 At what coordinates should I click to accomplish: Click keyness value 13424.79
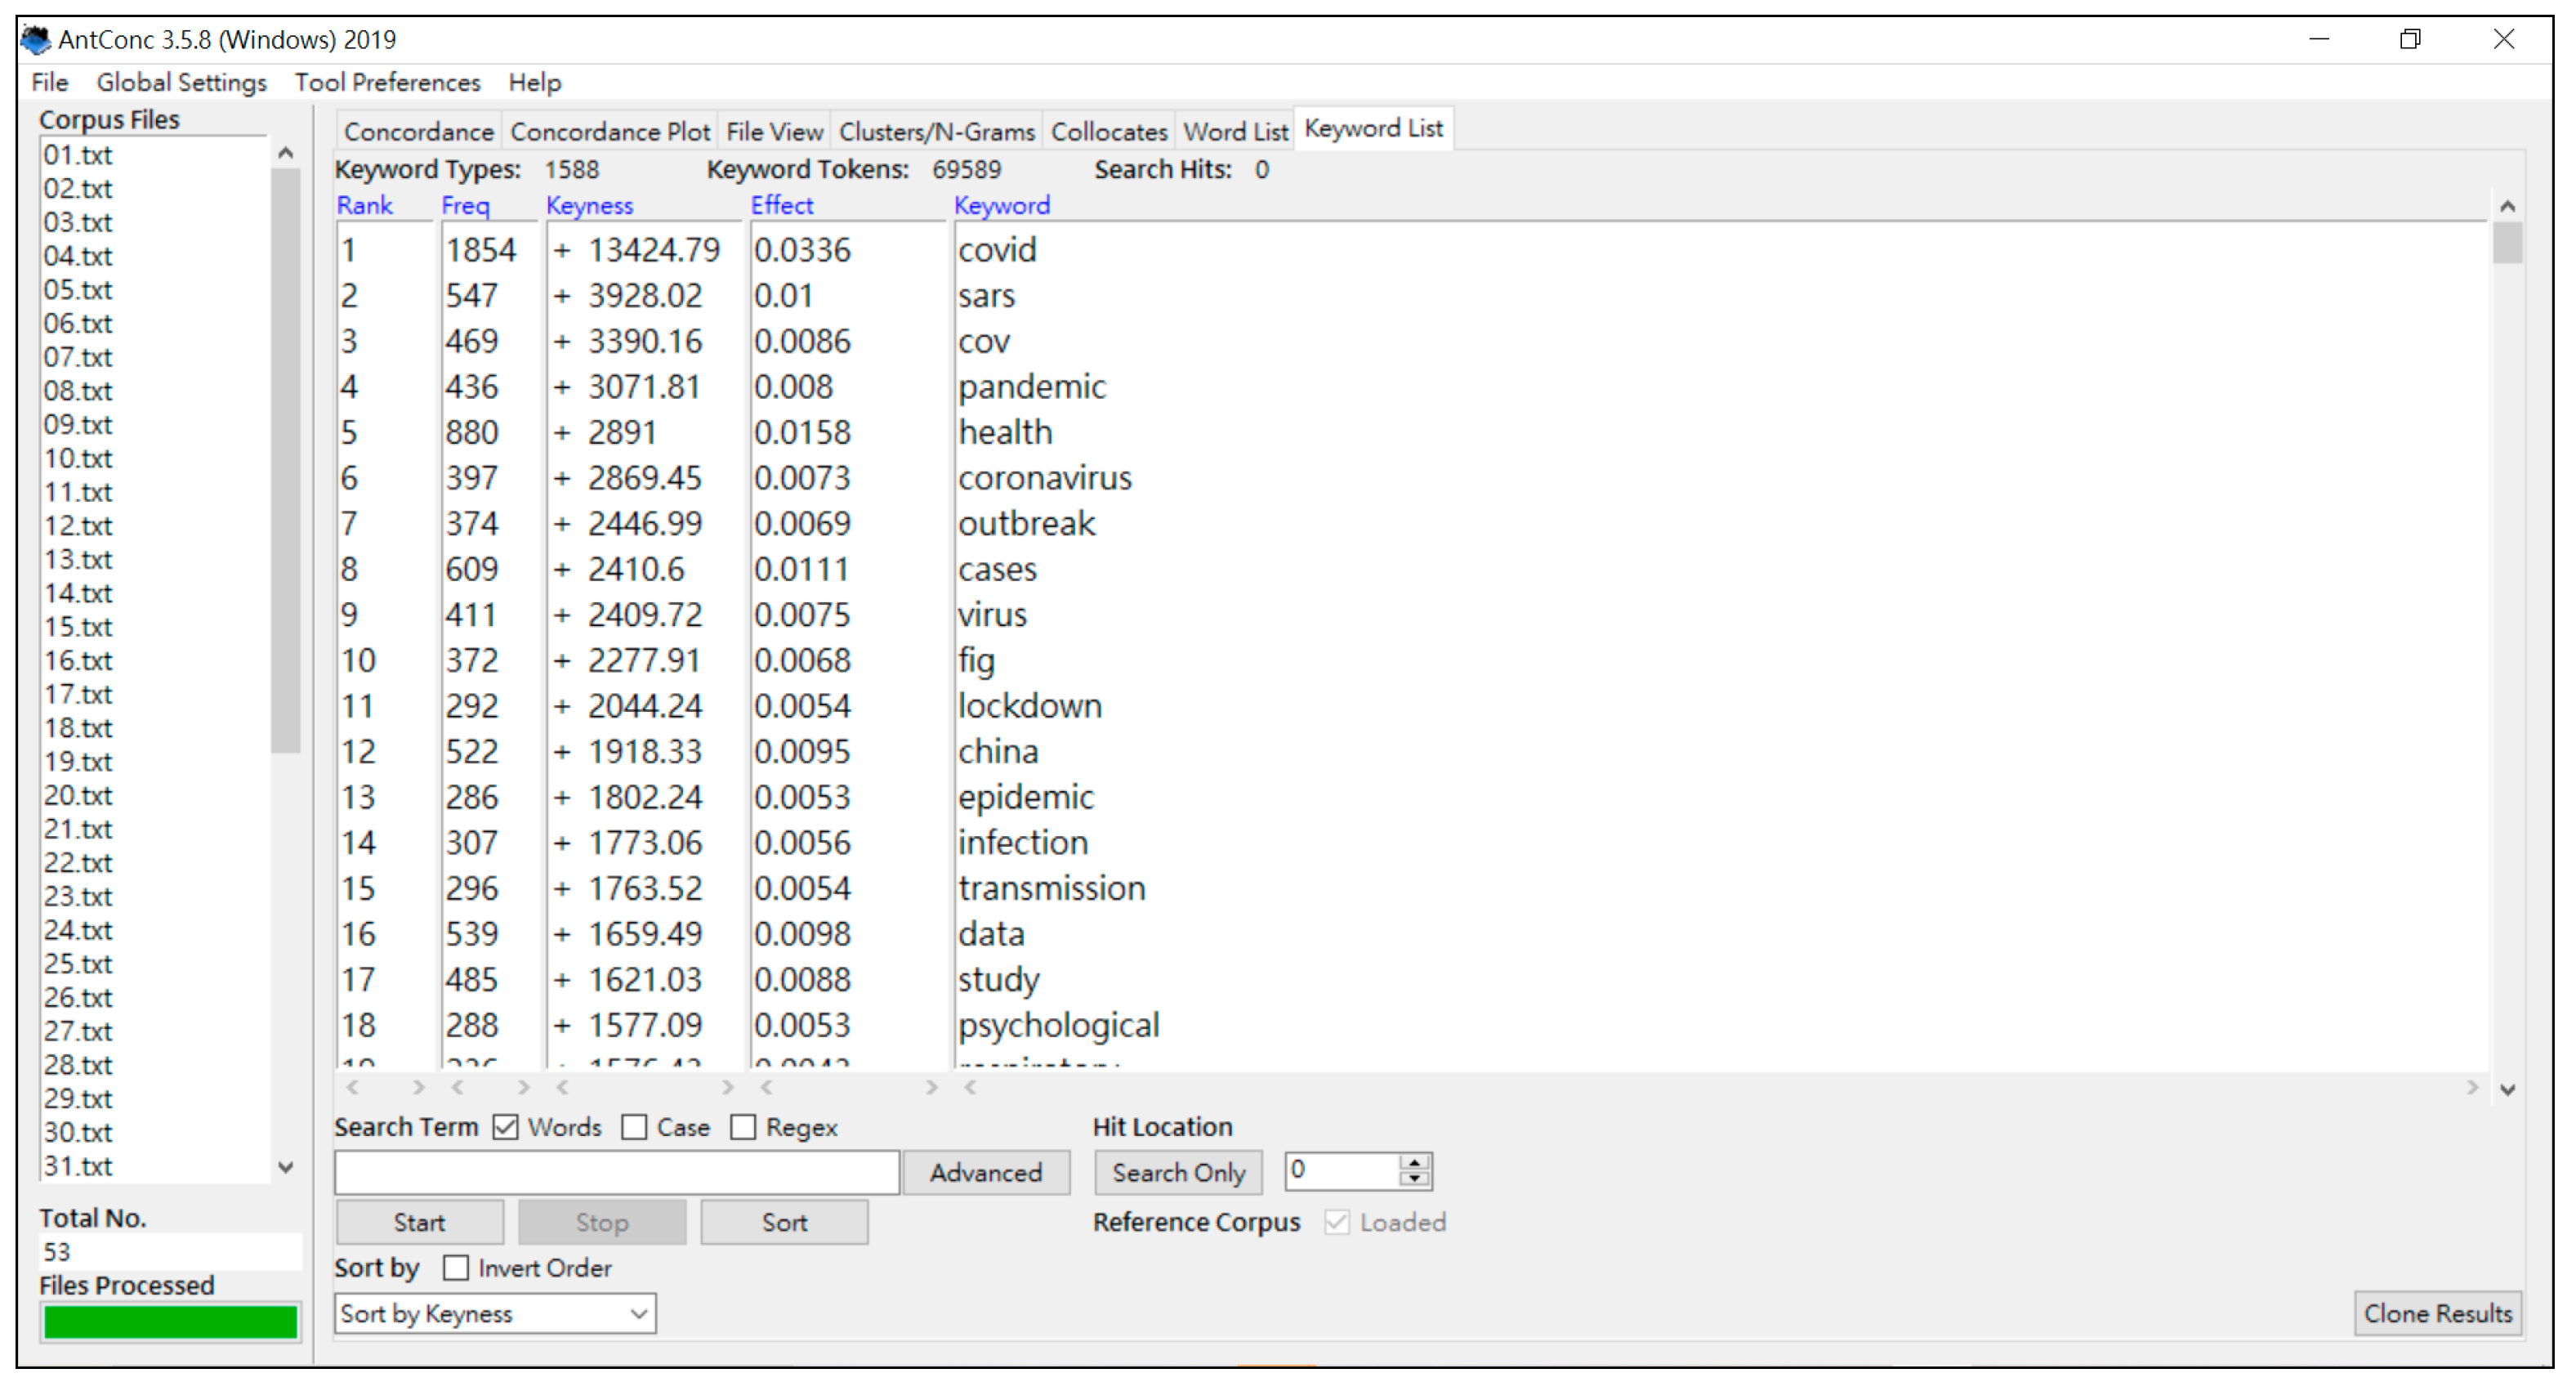(x=654, y=250)
